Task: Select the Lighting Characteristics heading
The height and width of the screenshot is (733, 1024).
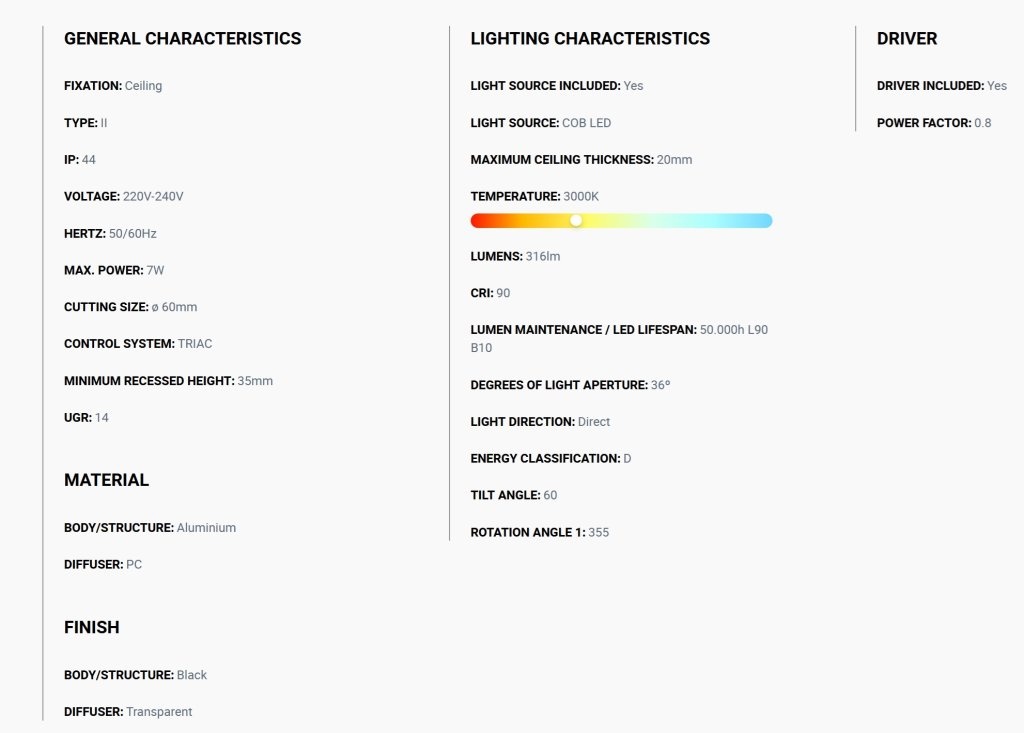Action: point(590,39)
